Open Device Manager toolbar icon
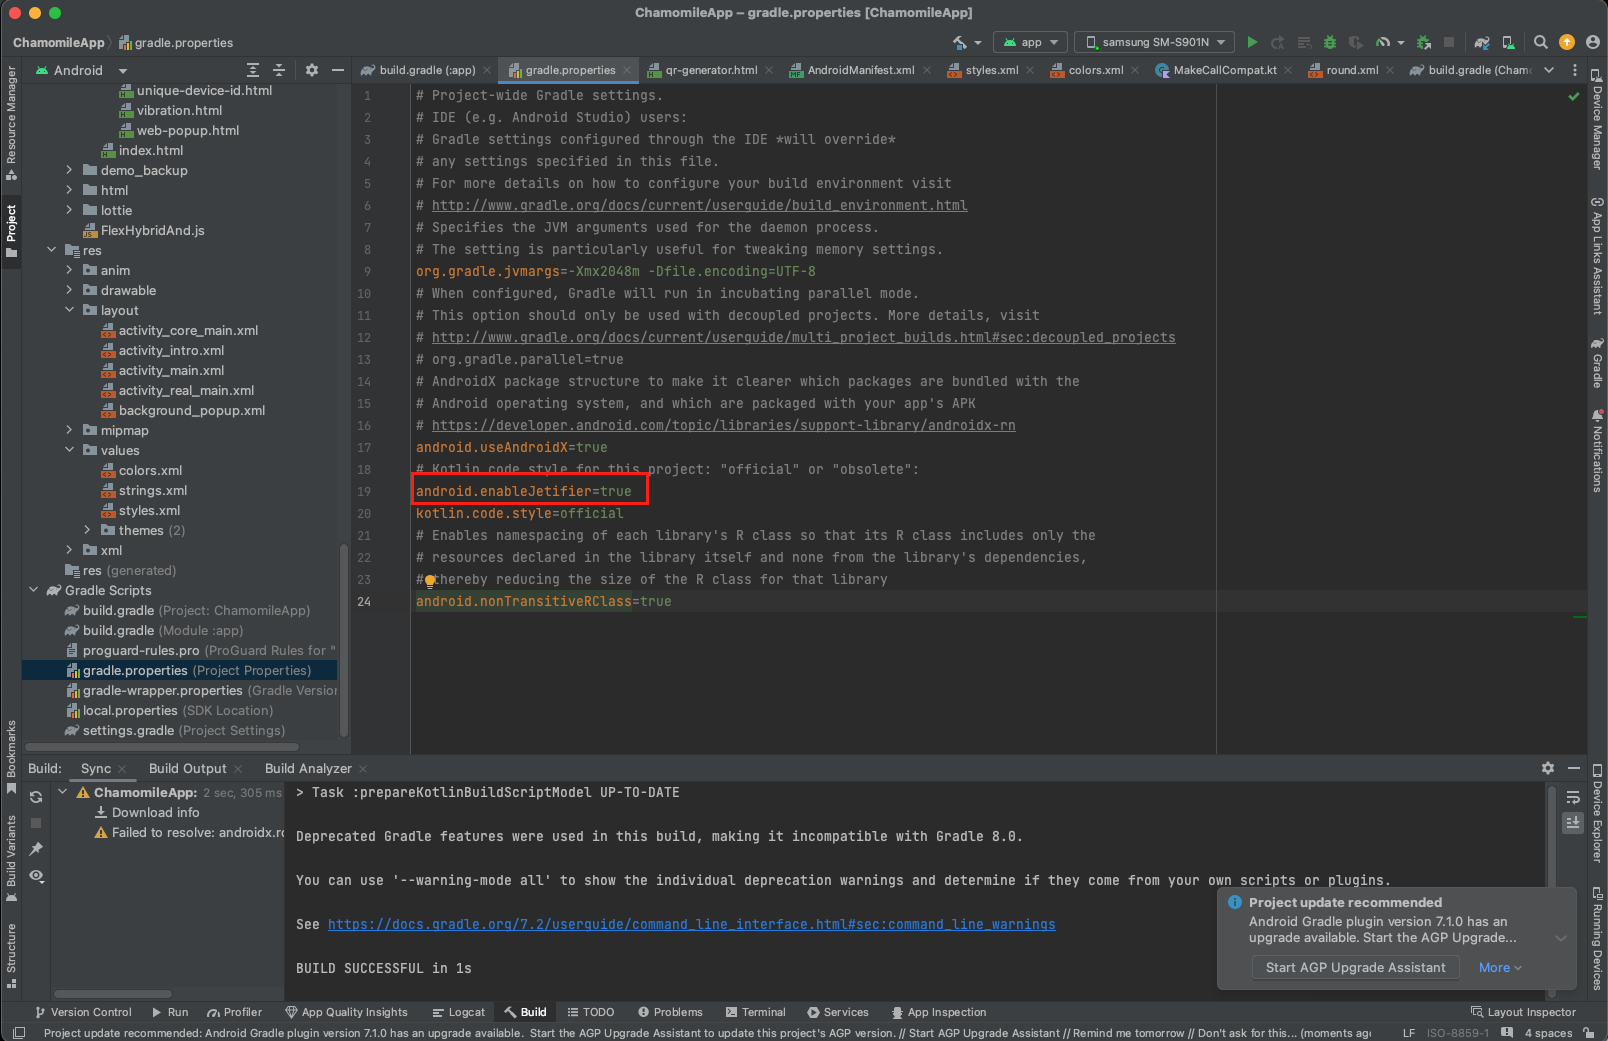Image resolution: width=1608 pixels, height=1041 pixels. tap(1508, 42)
